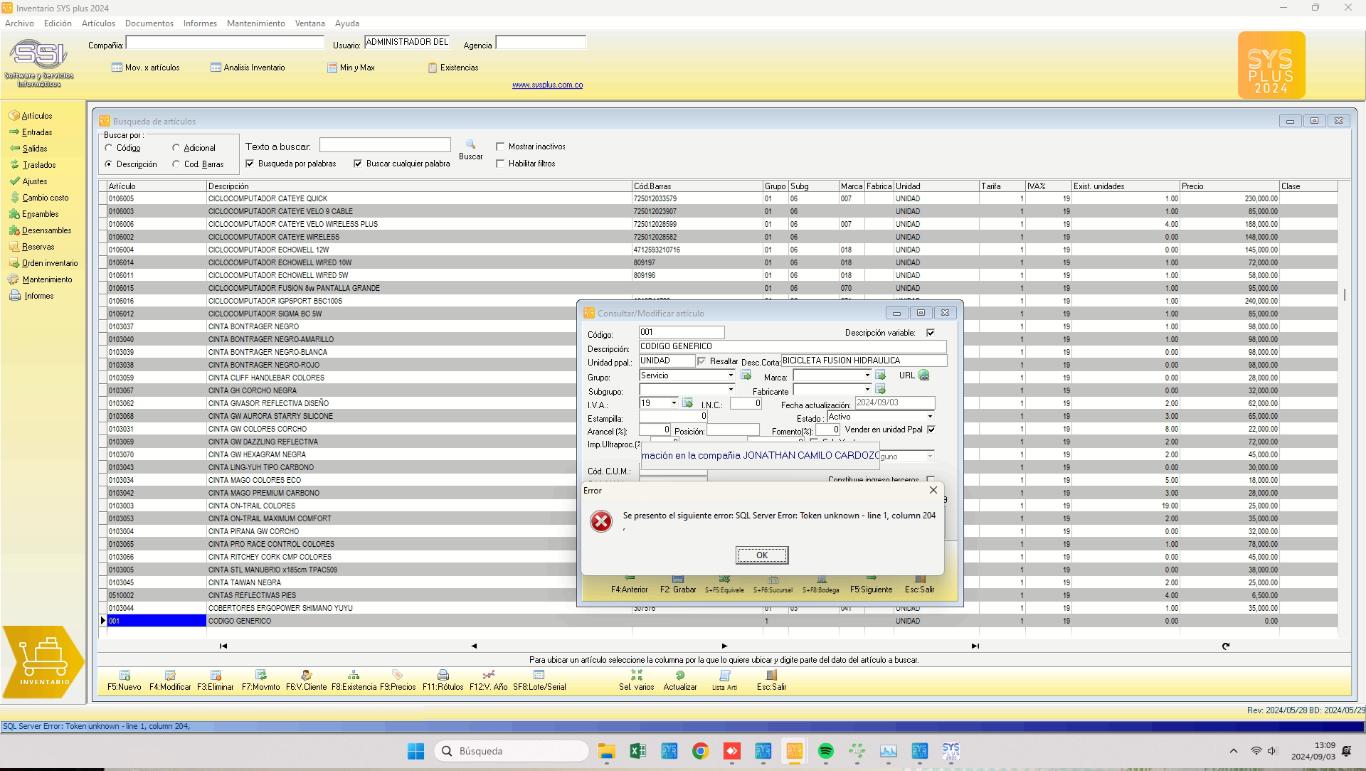Open the Mantenimiento menu in menu bar

pyautogui.click(x=255, y=23)
